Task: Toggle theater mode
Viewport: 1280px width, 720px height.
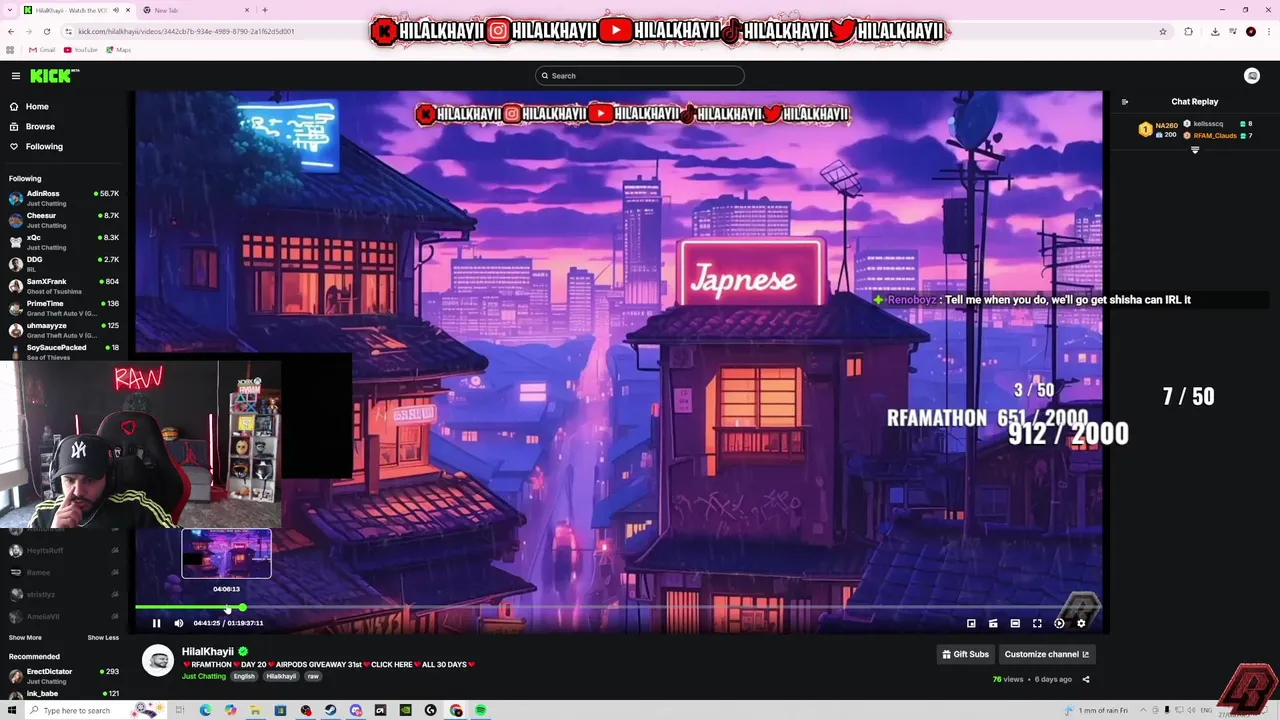Action: [1015, 623]
